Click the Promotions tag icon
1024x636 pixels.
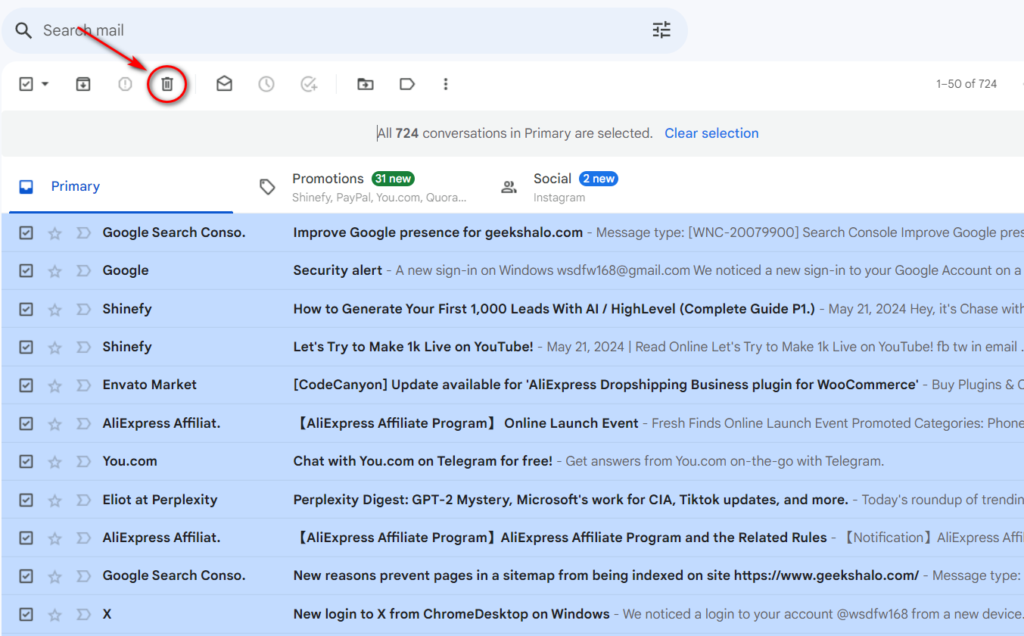tap(267, 187)
